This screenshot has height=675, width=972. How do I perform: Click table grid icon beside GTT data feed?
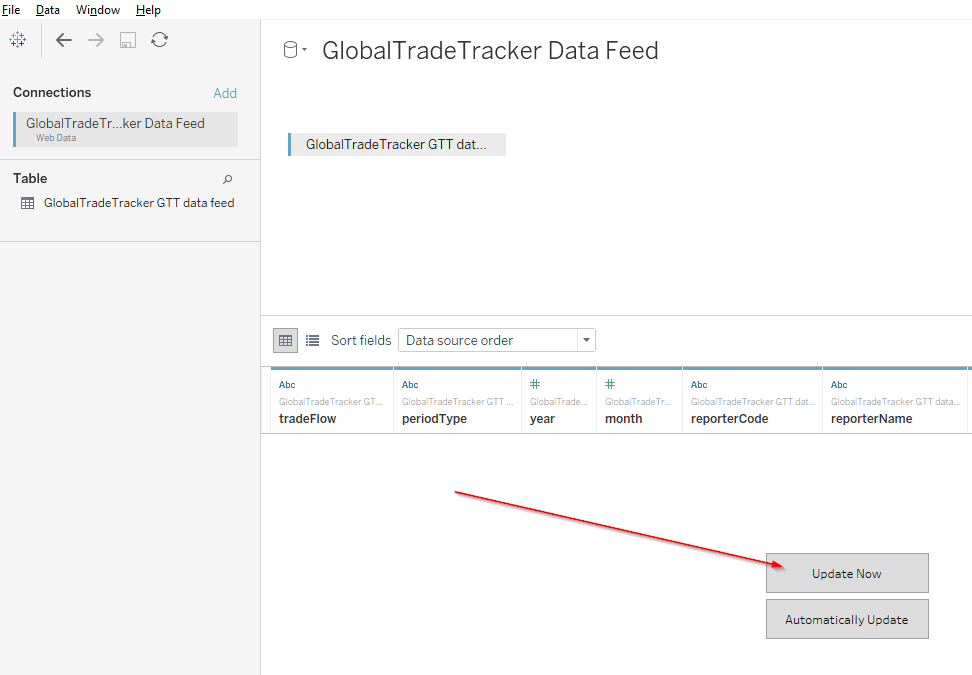(x=27, y=203)
